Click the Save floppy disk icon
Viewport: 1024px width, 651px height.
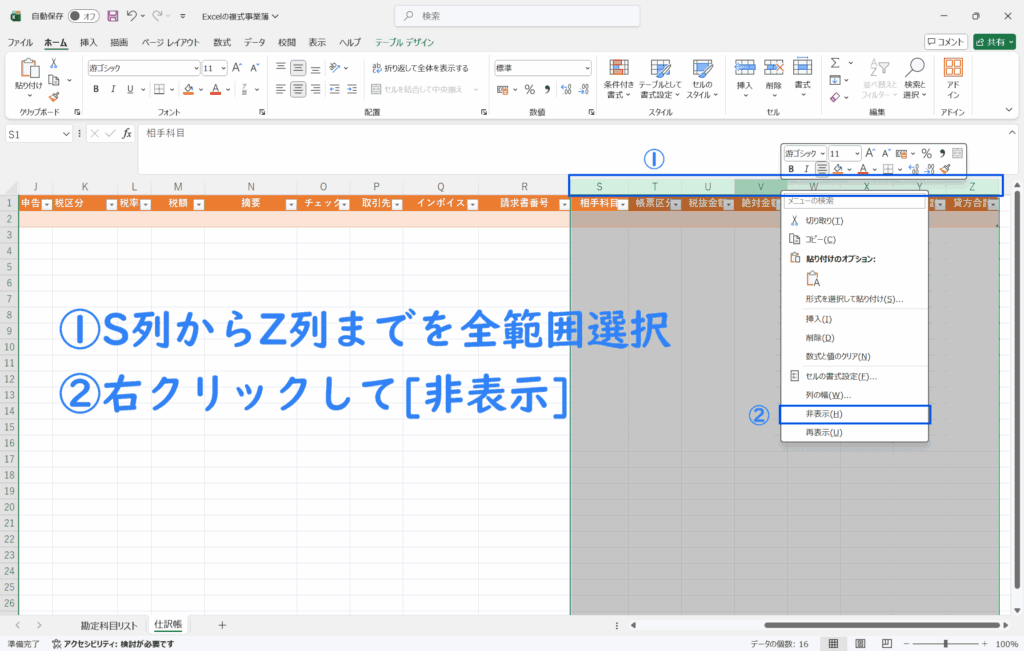[112, 16]
